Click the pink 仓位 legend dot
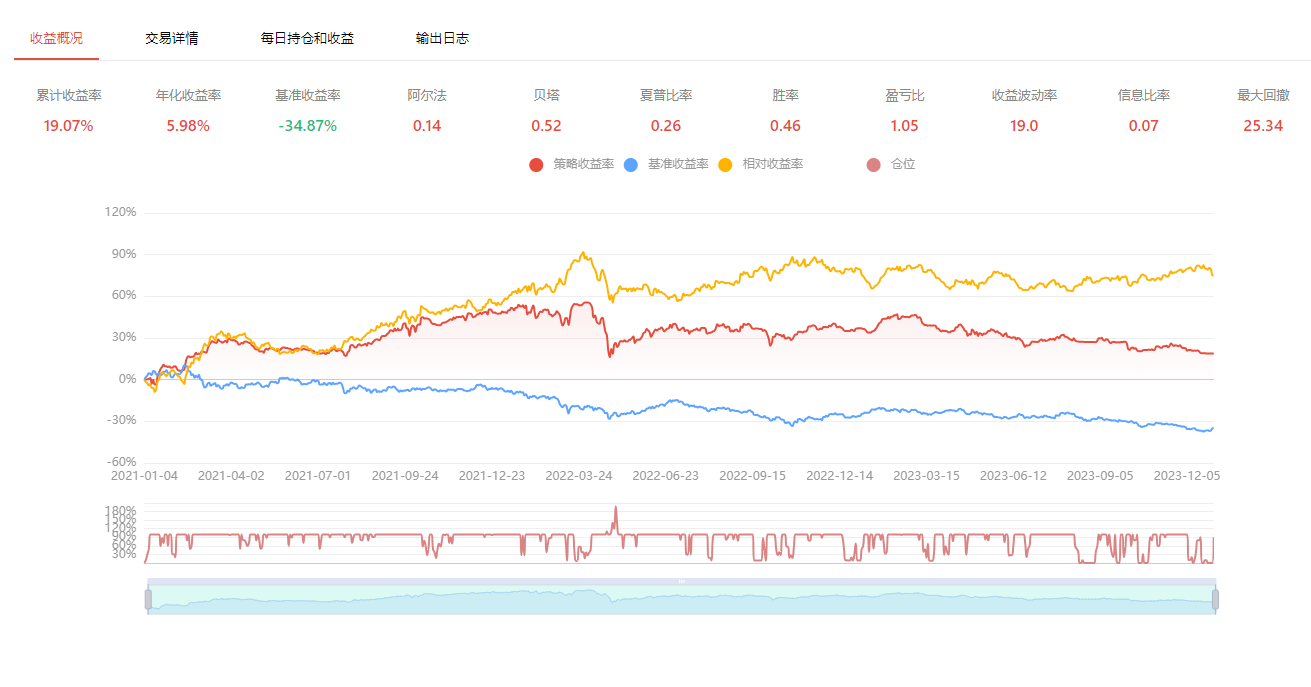This screenshot has width=1311, height=687. click(x=873, y=164)
